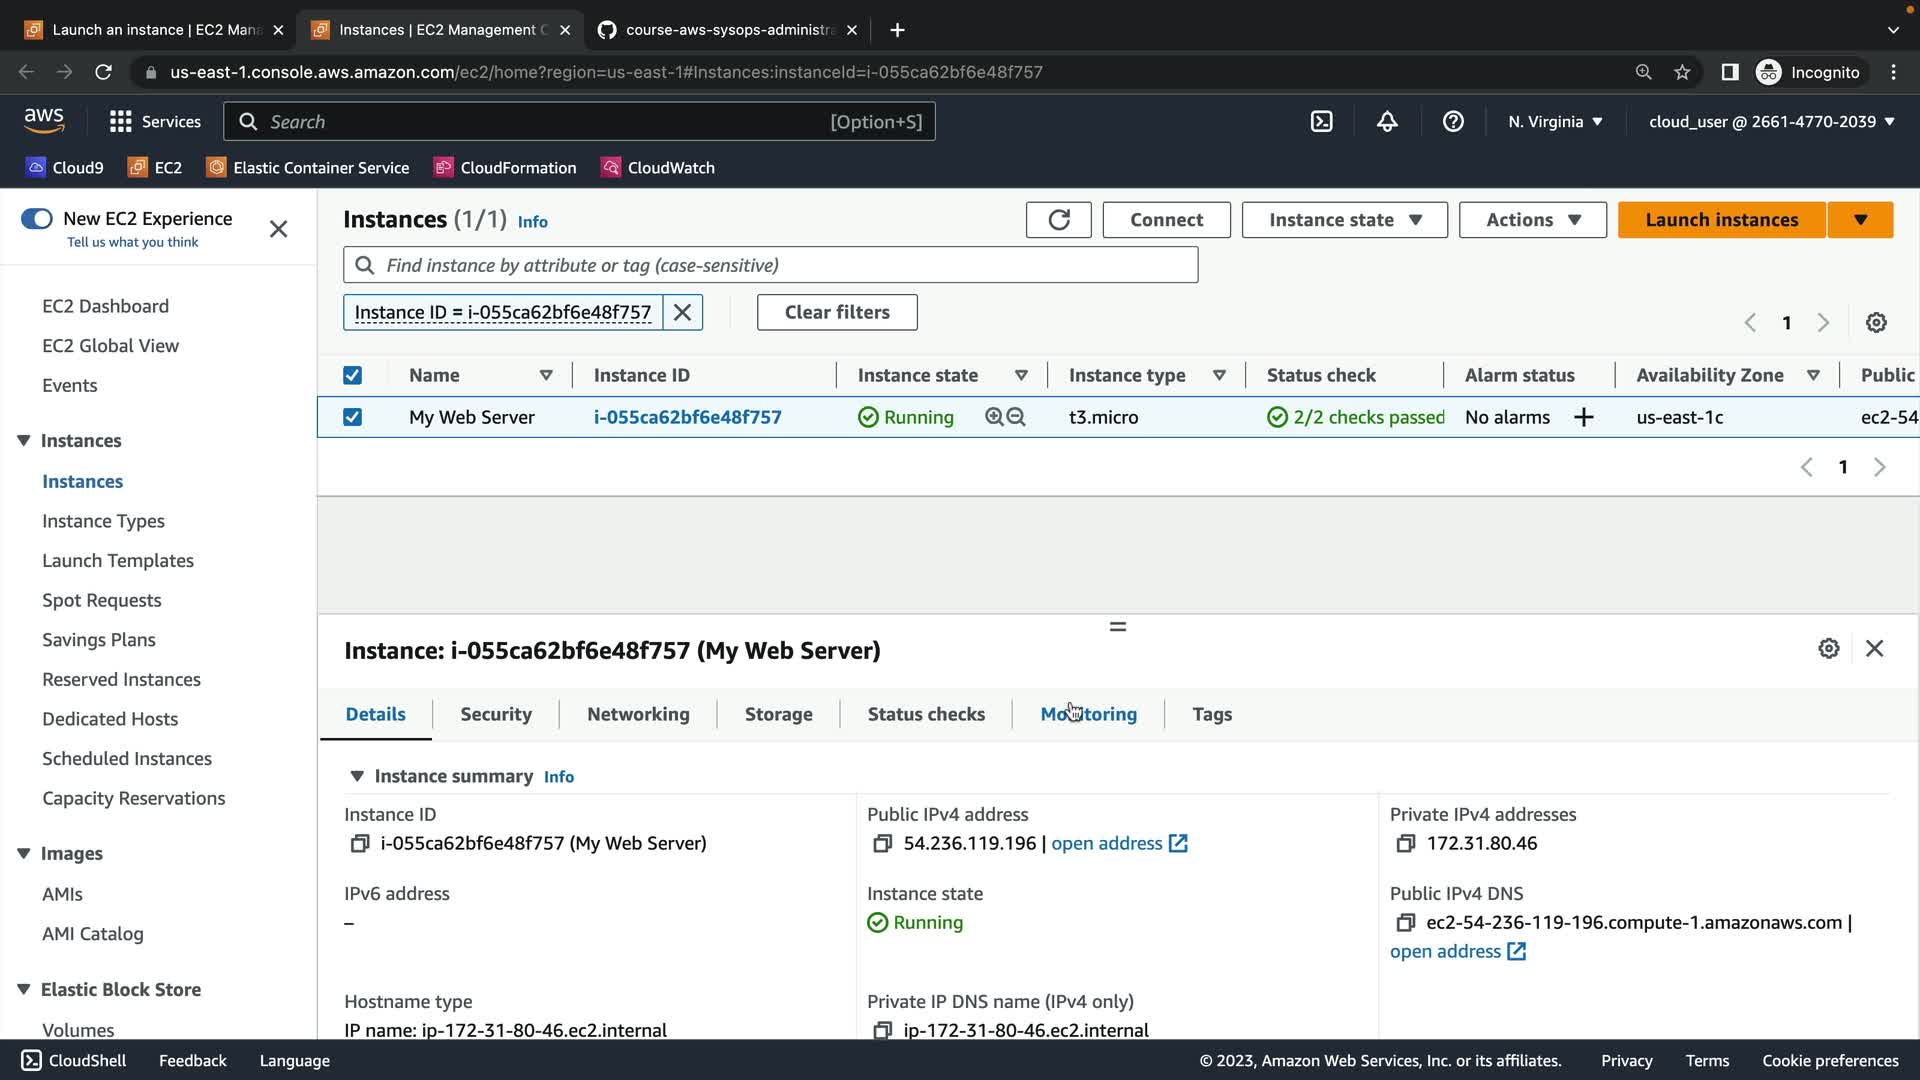Copy the public IPv4 address
This screenshot has width=1920, height=1080.
coord(882,844)
